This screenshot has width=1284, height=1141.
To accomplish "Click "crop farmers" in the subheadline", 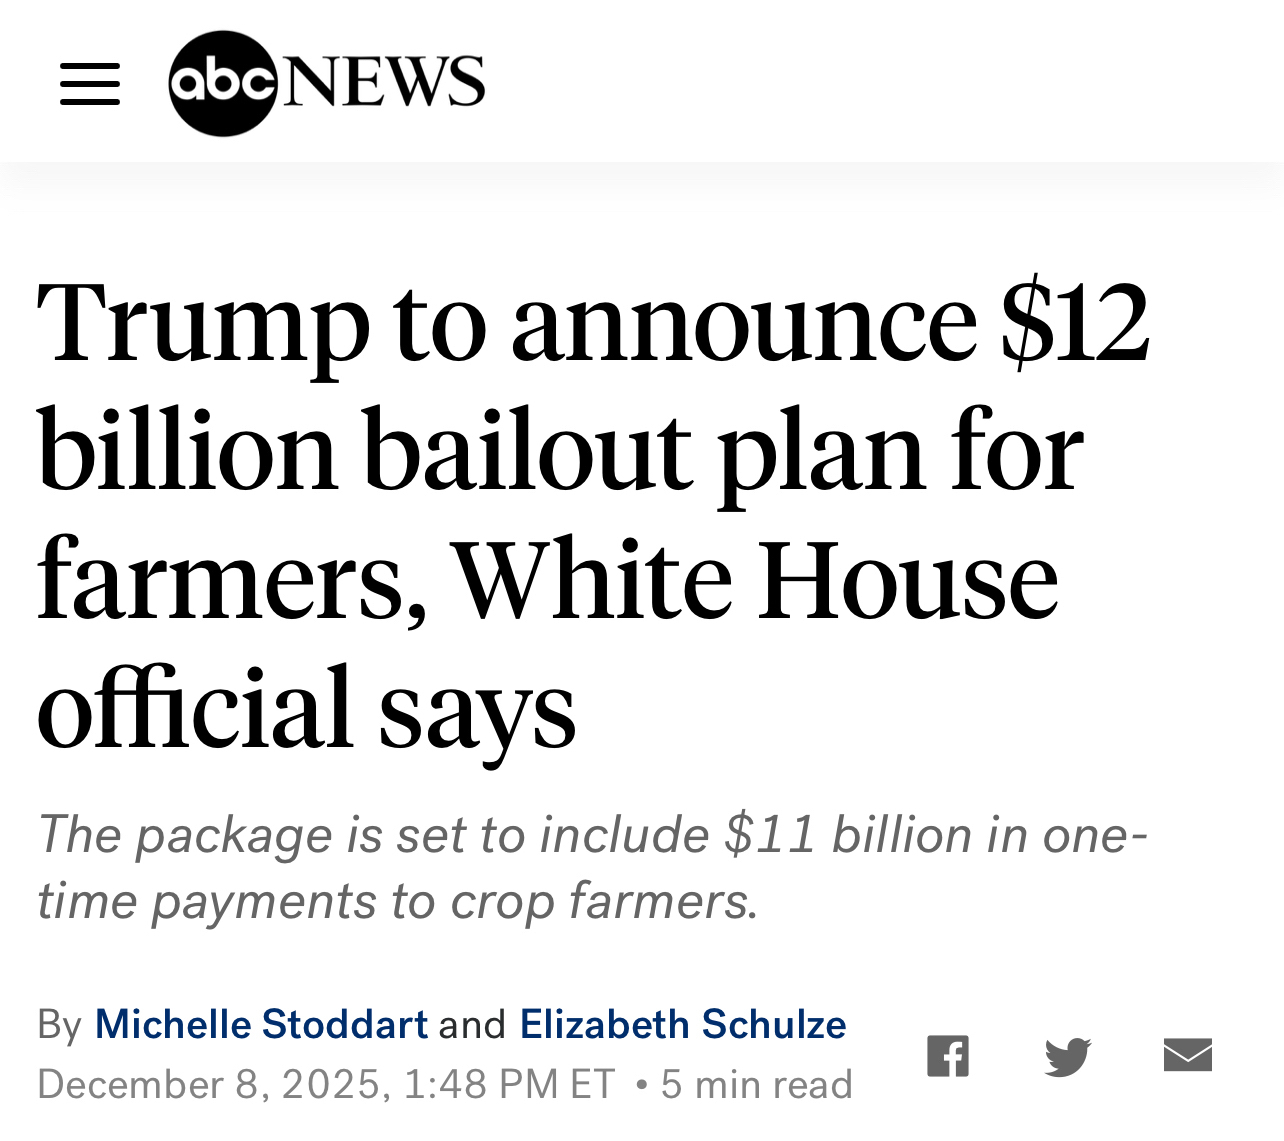I will pyautogui.click(x=598, y=901).
